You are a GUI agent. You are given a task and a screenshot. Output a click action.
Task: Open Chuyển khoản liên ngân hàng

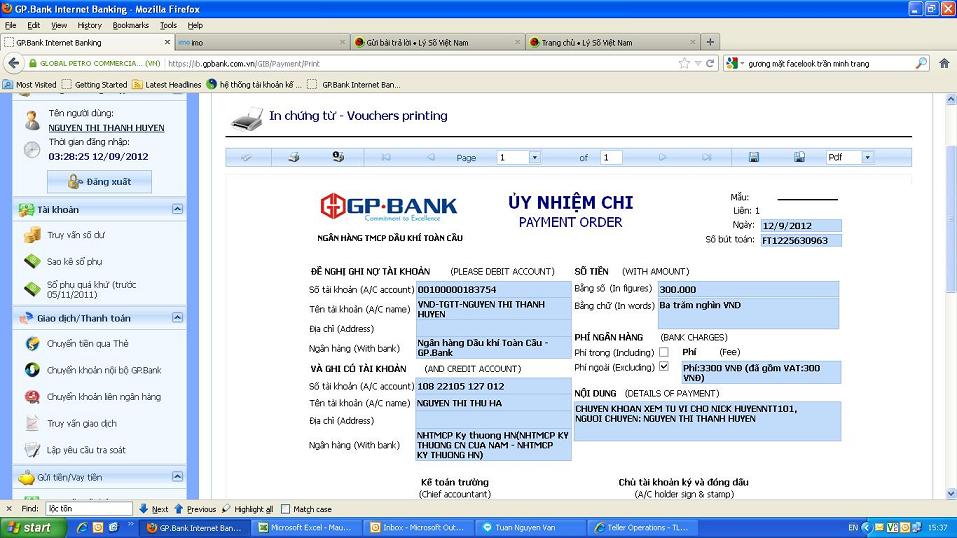tap(104, 397)
